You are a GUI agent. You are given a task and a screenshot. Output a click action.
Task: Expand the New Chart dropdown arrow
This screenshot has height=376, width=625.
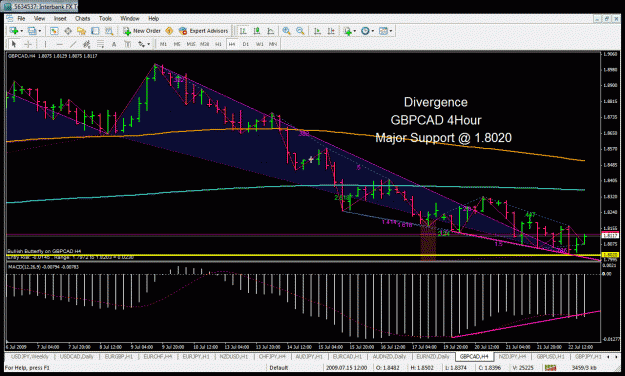pyautogui.click(x=21, y=31)
